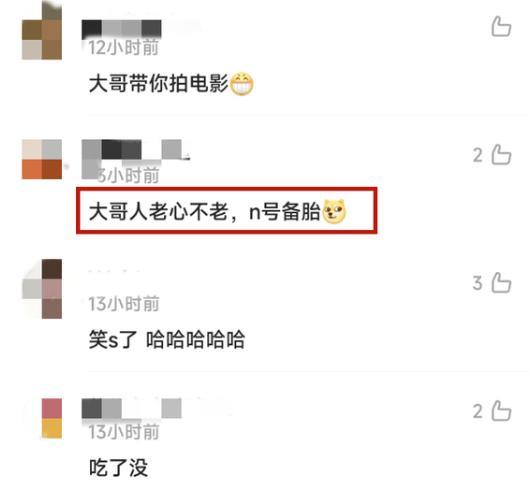Like the comment '吃了没'
Screen dimensions: 530x488
[x=501, y=411]
